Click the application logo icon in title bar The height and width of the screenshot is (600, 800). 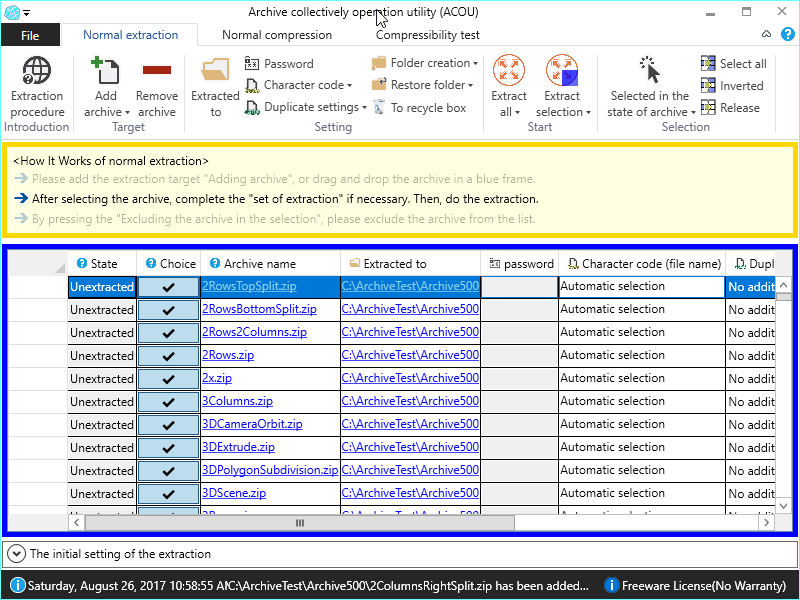pos(11,12)
